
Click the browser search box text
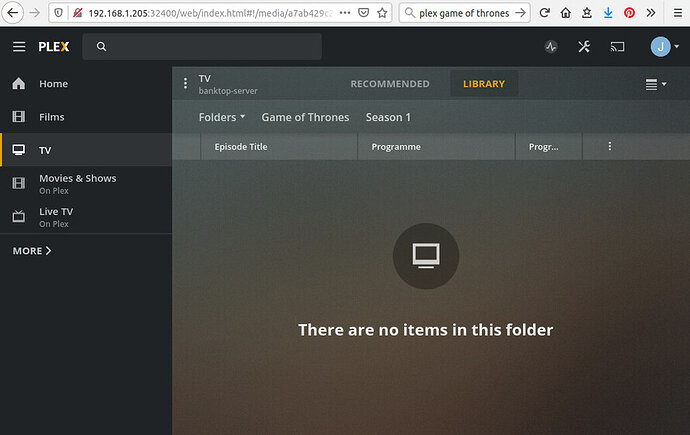click(x=464, y=13)
